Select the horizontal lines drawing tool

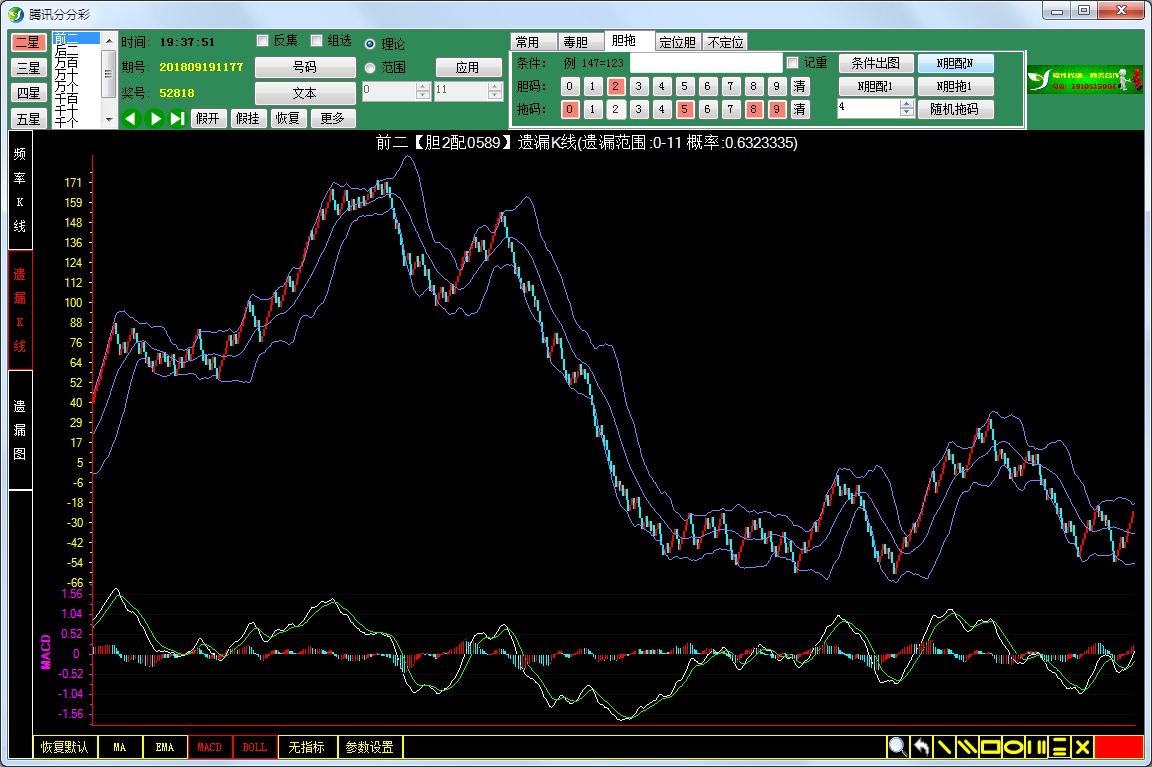point(1059,747)
